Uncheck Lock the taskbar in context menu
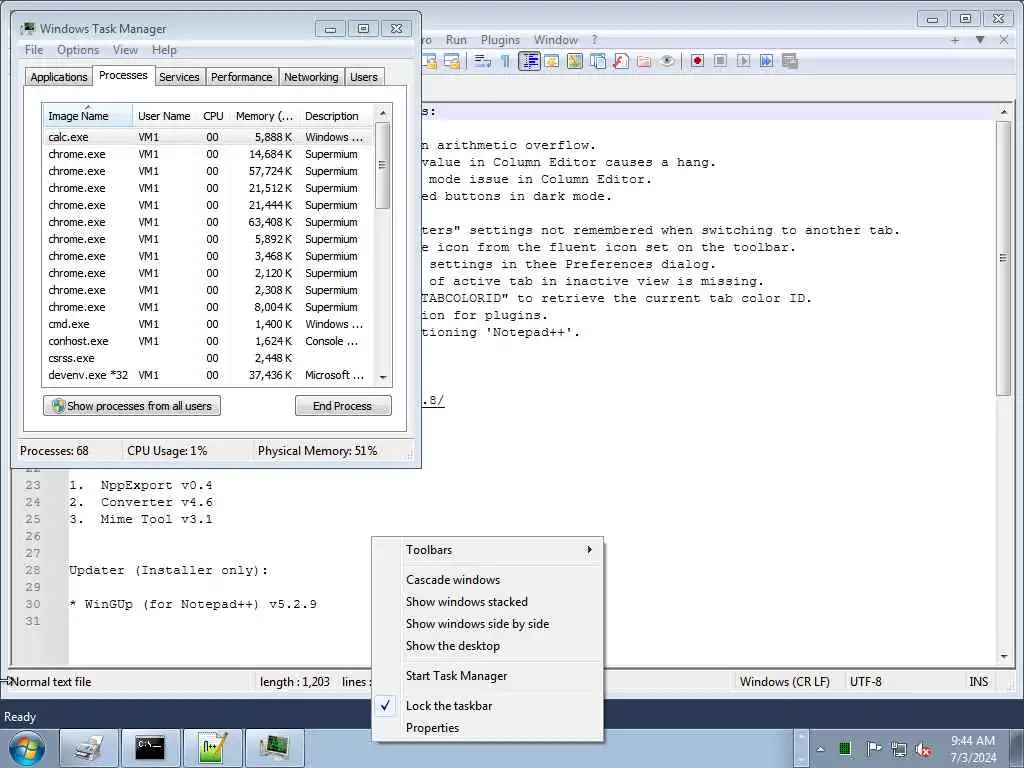 487,706
